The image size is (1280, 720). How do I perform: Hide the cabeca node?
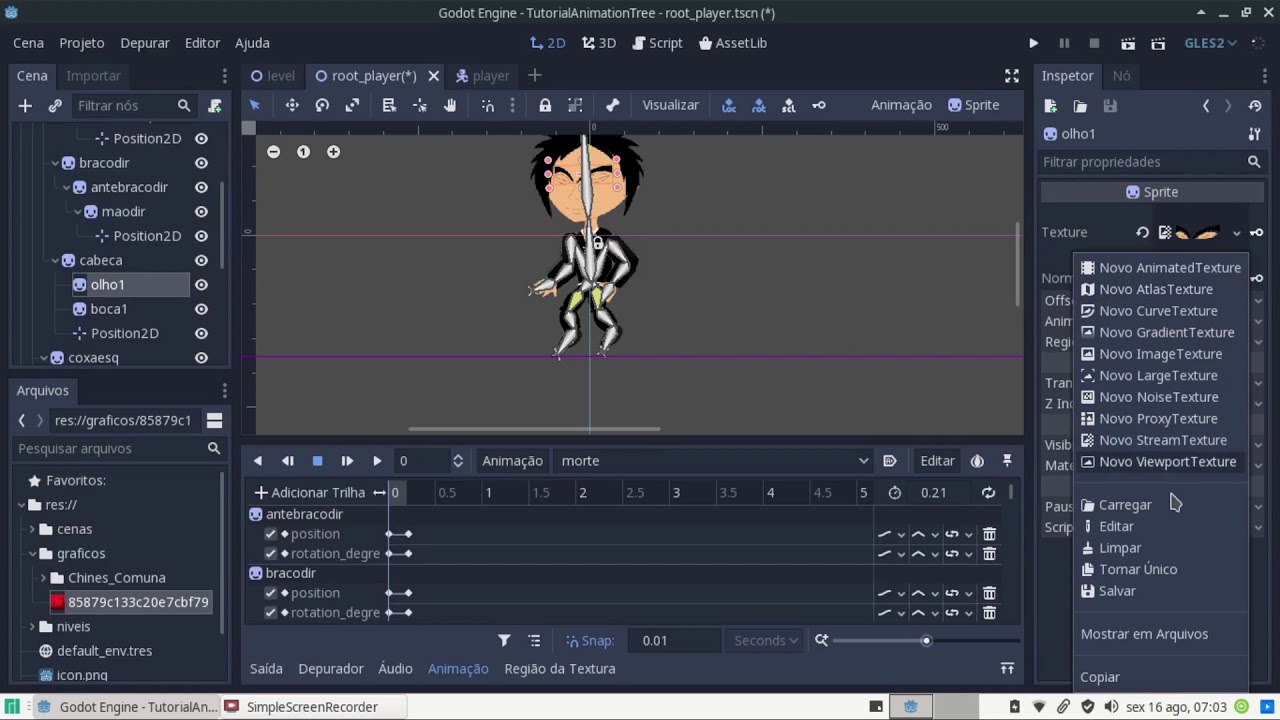201,261
